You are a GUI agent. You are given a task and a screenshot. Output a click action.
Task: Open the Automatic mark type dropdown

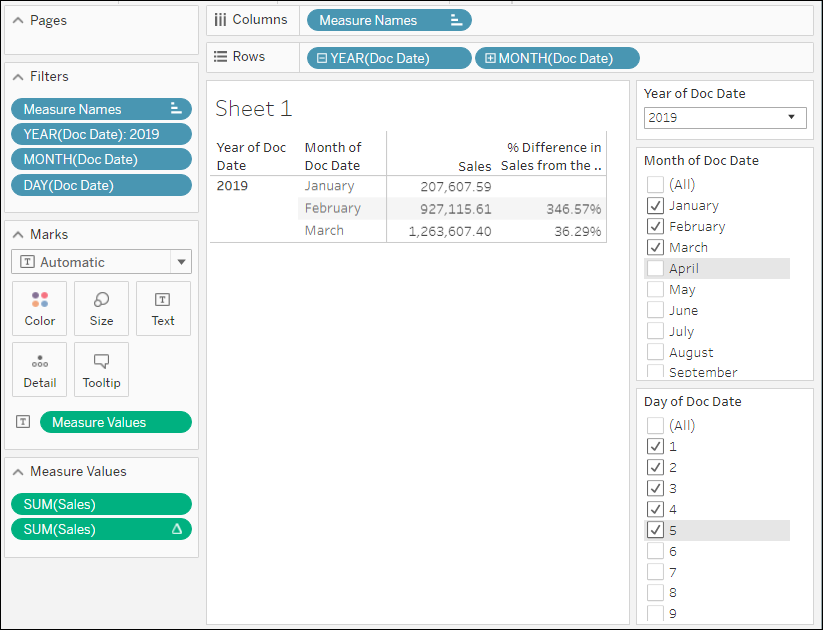coord(181,262)
